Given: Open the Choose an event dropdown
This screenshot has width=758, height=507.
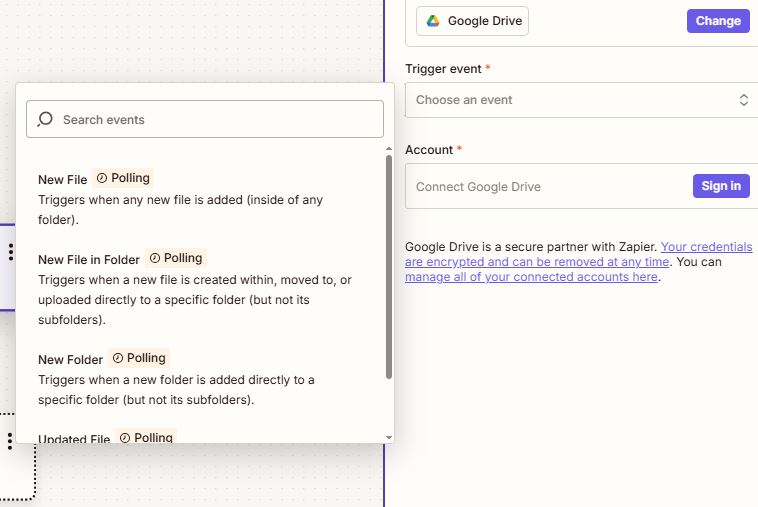Looking at the screenshot, I should pos(582,100).
